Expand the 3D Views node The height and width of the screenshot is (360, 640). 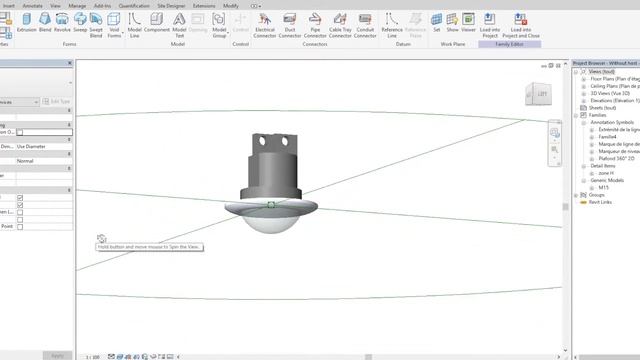pyautogui.click(x=584, y=93)
